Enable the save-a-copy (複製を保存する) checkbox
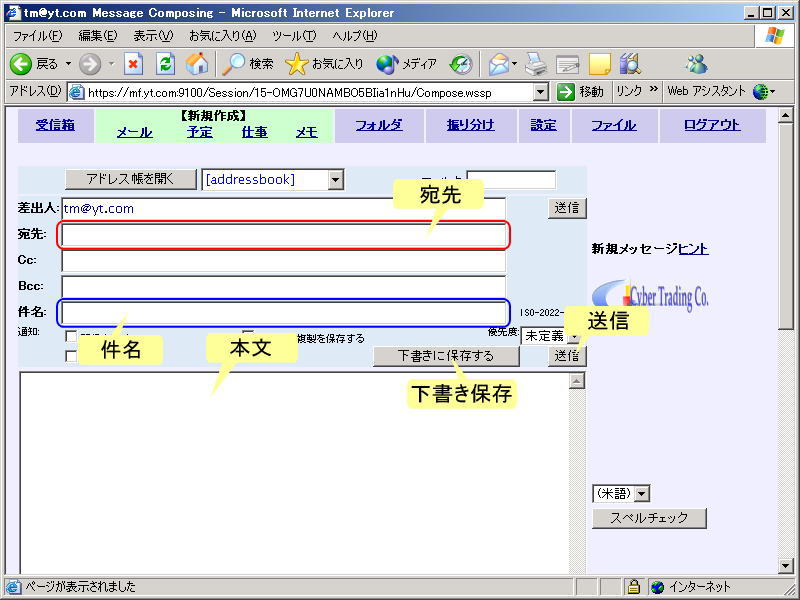The image size is (800, 600). pyautogui.click(x=249, y=338)
